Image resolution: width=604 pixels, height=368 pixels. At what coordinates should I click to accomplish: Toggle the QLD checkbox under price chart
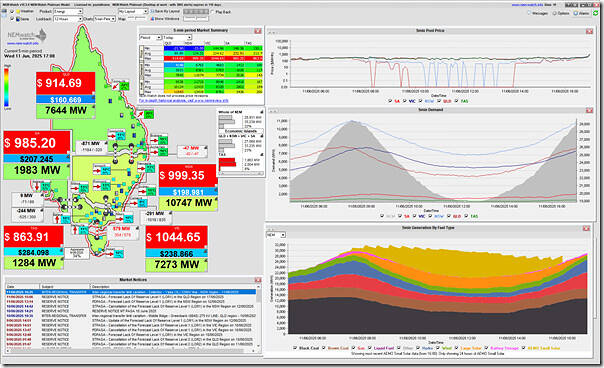point(438,101)
